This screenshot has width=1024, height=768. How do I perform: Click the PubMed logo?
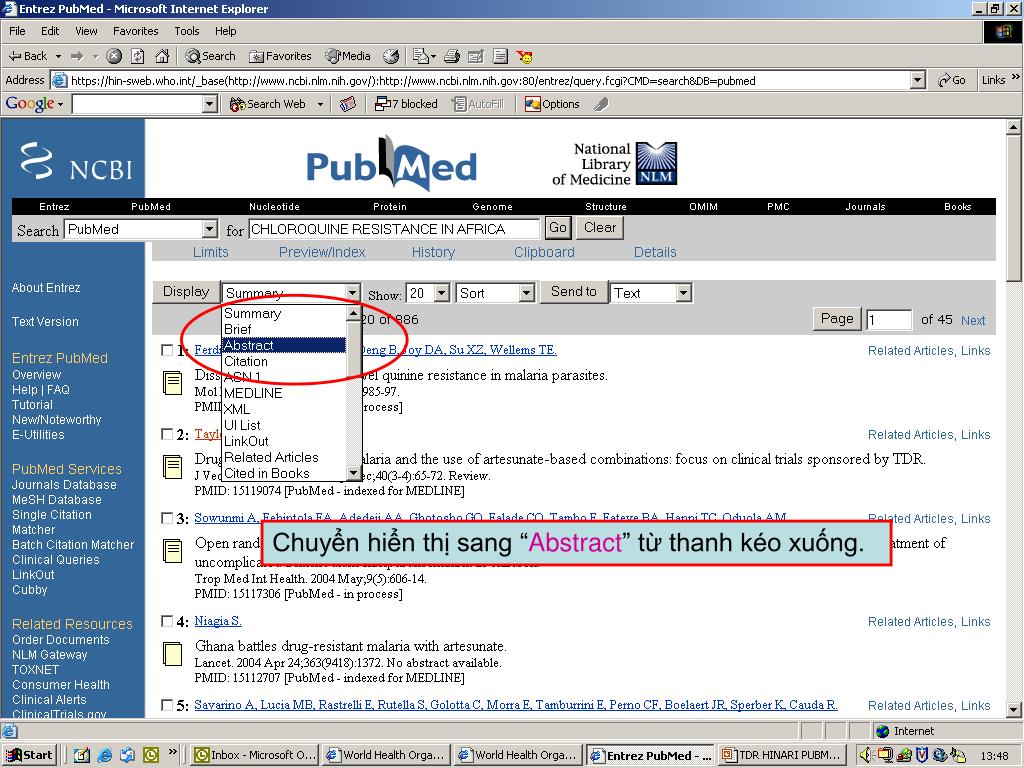pyautogui.click(x=392, y=163)
